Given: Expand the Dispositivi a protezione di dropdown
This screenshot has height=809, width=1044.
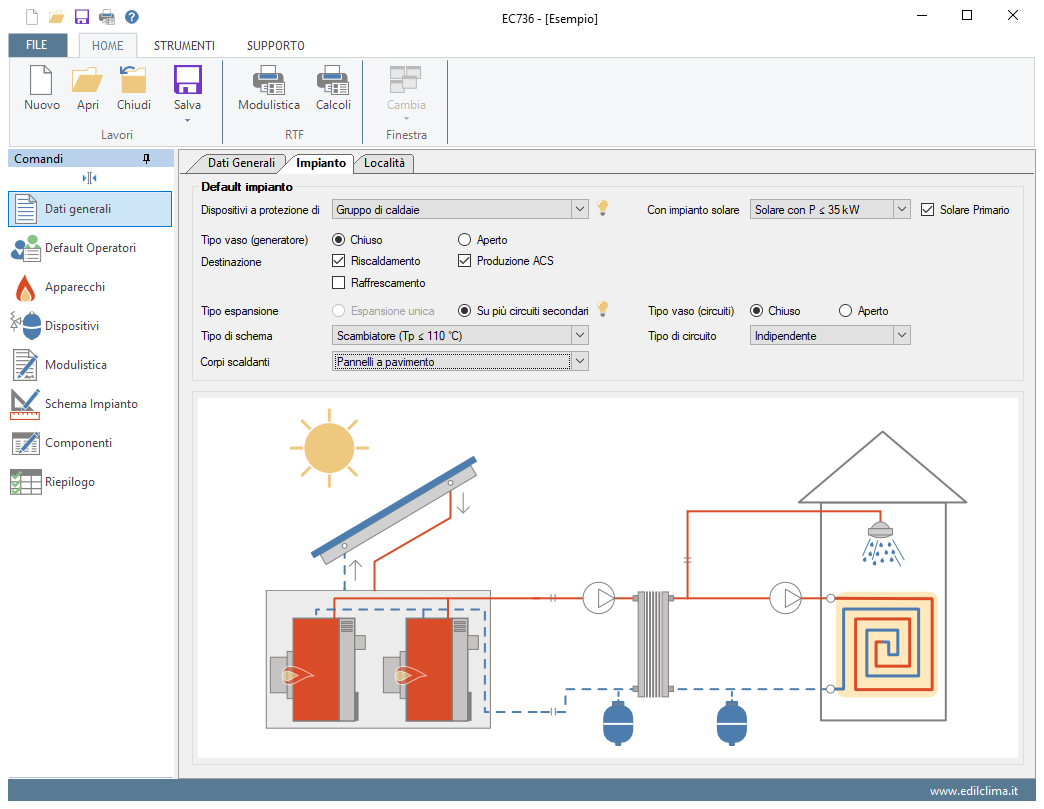Looking at the screenshot, I should coord(580,209).
